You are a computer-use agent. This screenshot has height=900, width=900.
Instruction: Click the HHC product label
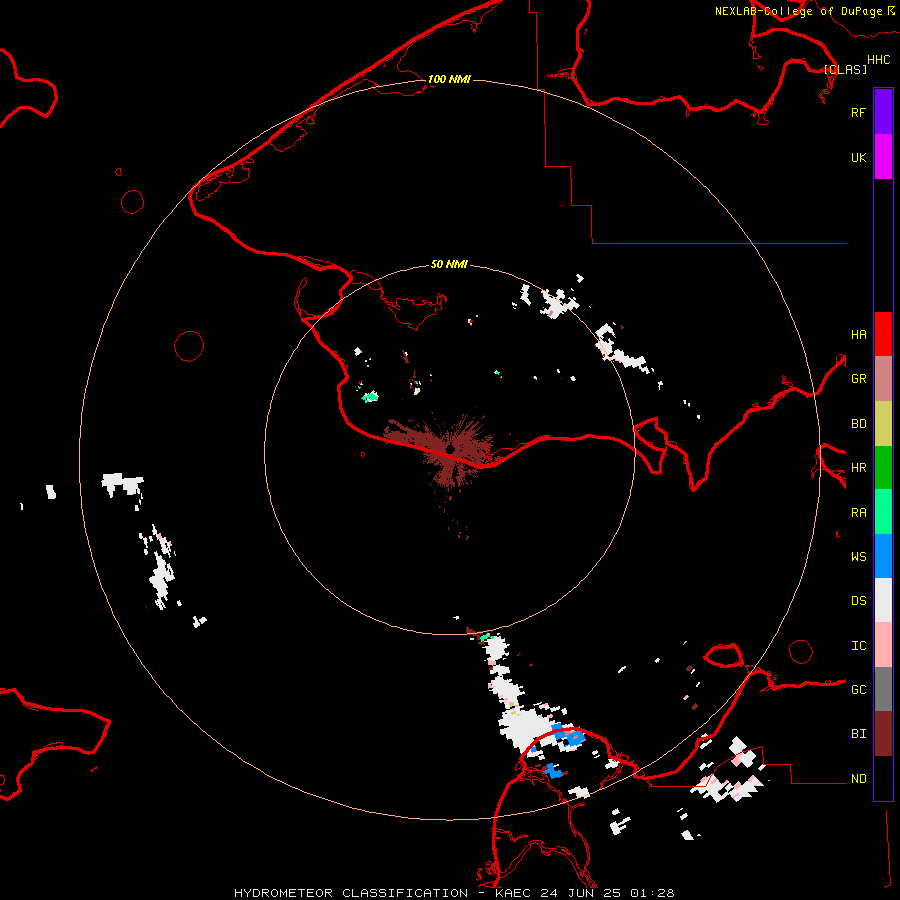click(878, 60)
